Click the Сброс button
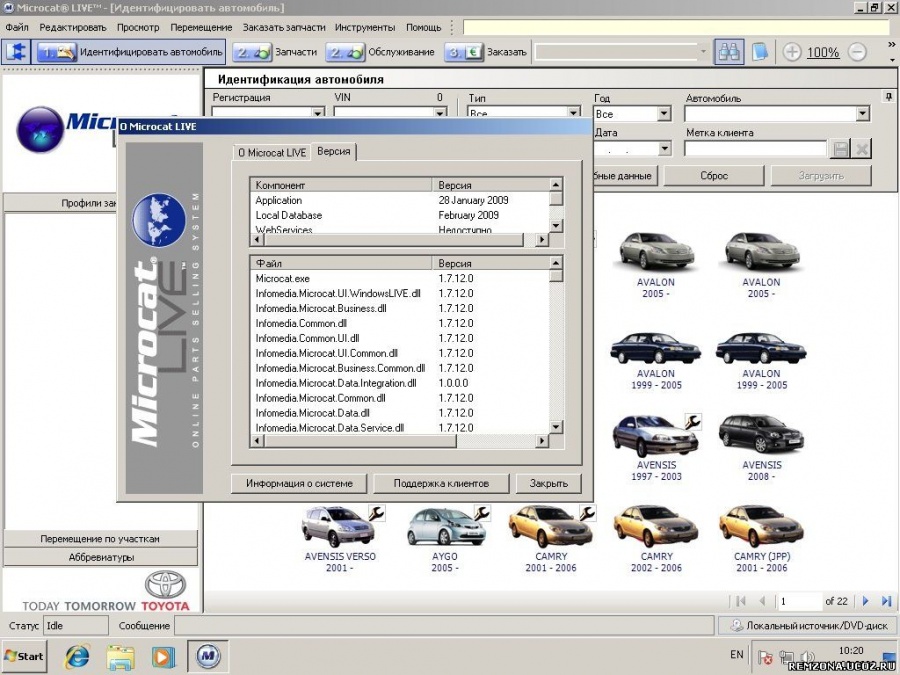This screenshot has height=675, width=900. (713, 176)
